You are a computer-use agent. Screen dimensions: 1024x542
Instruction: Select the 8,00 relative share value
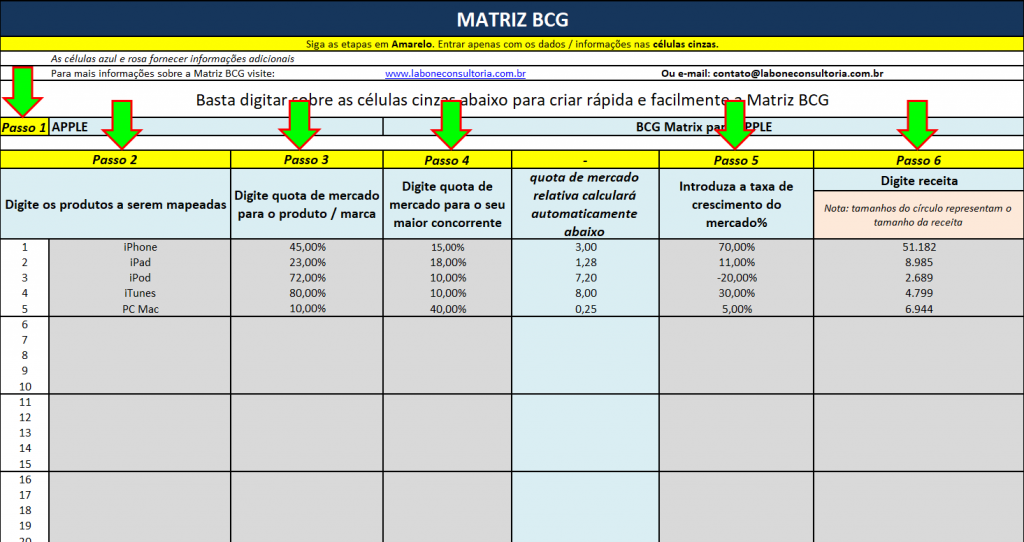(x=586, y=293)
